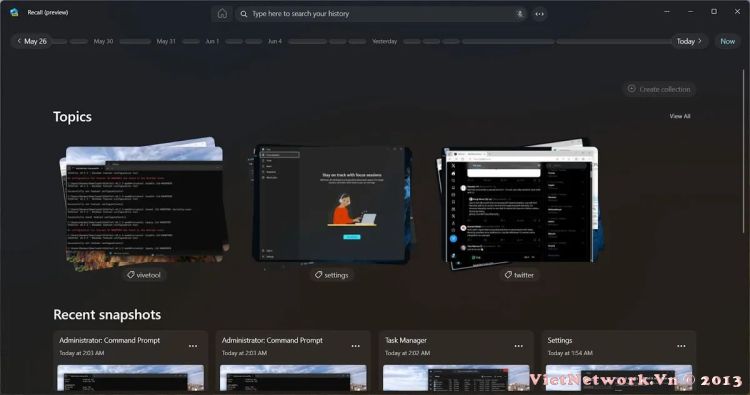Screen dimensions: 750x395
Task: Jump to Today on the timeline
Action: pyautogui.click(x=689, y=41)
